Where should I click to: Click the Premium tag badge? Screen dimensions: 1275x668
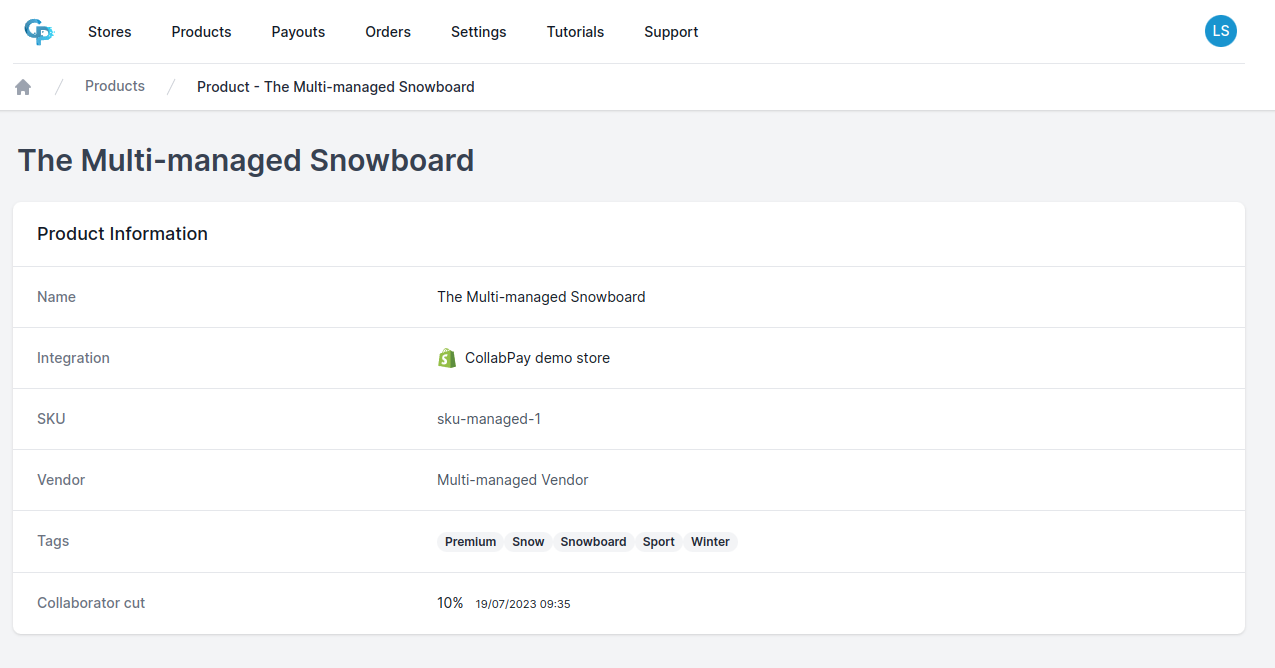(470, 542)
